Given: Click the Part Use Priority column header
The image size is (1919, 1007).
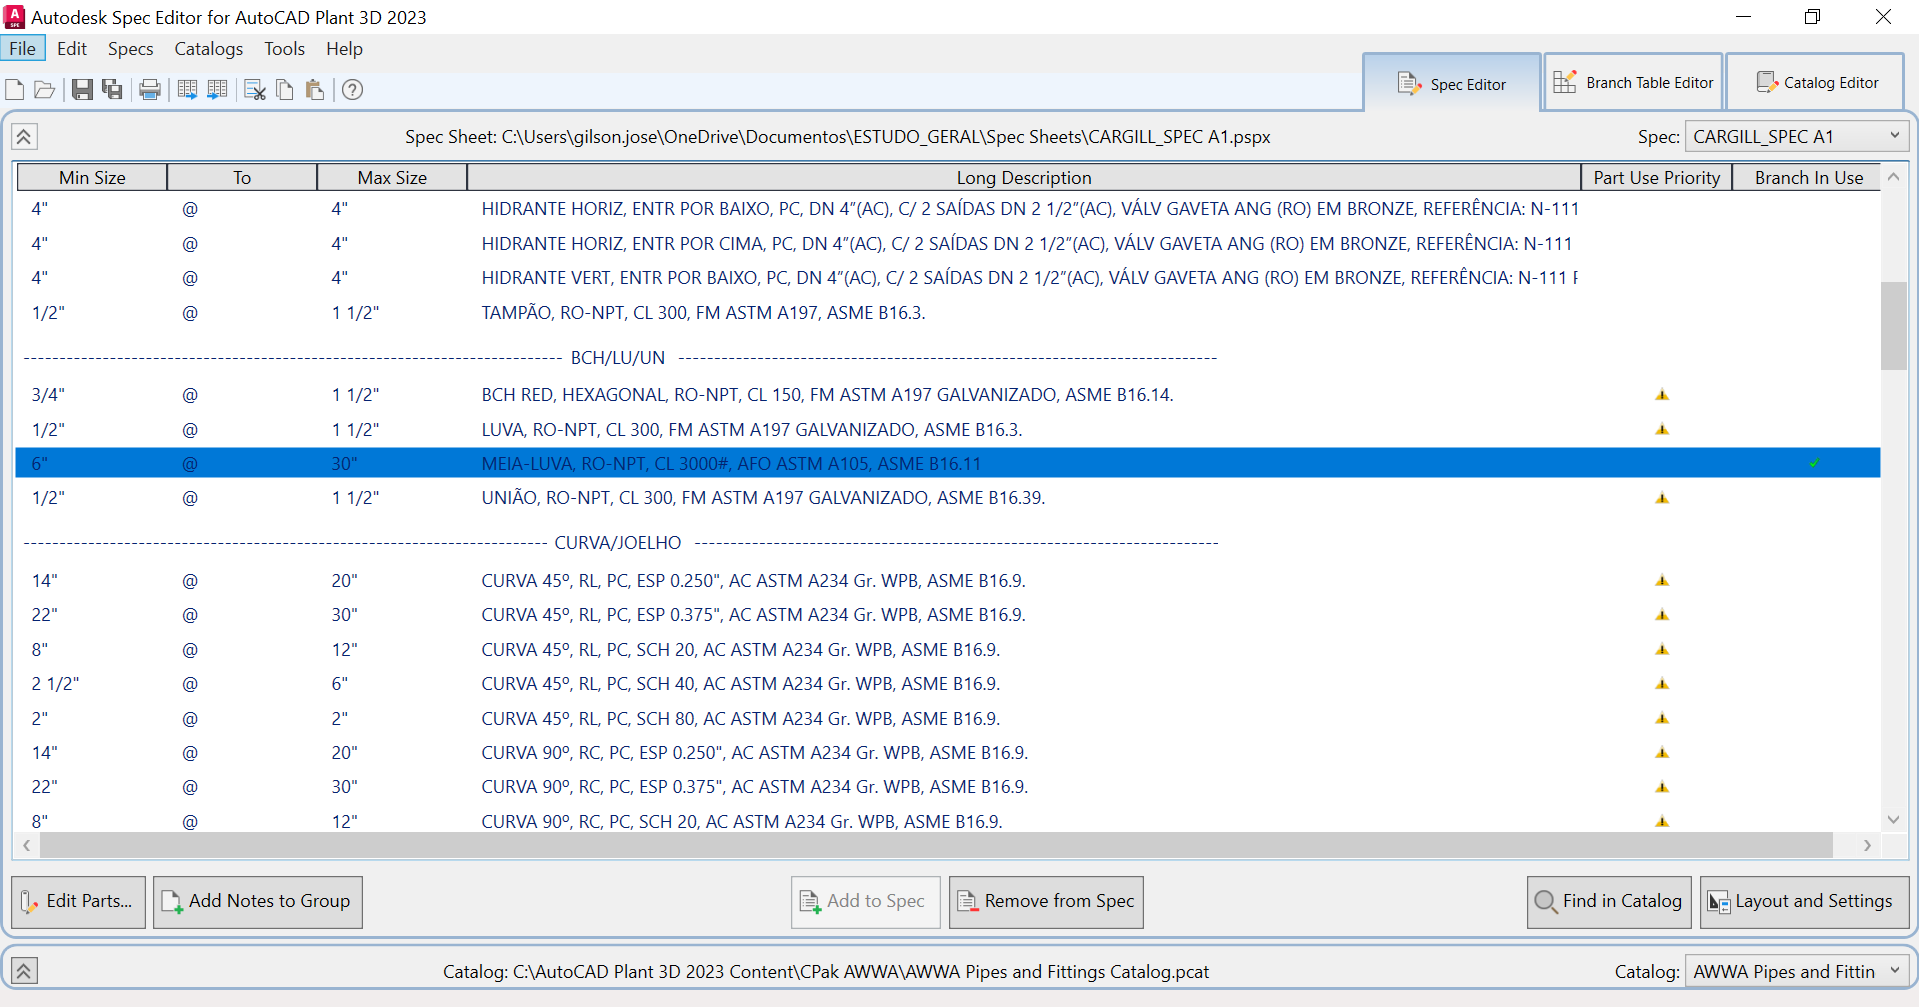Looking at the screenshot, I should coord(1656,178).
